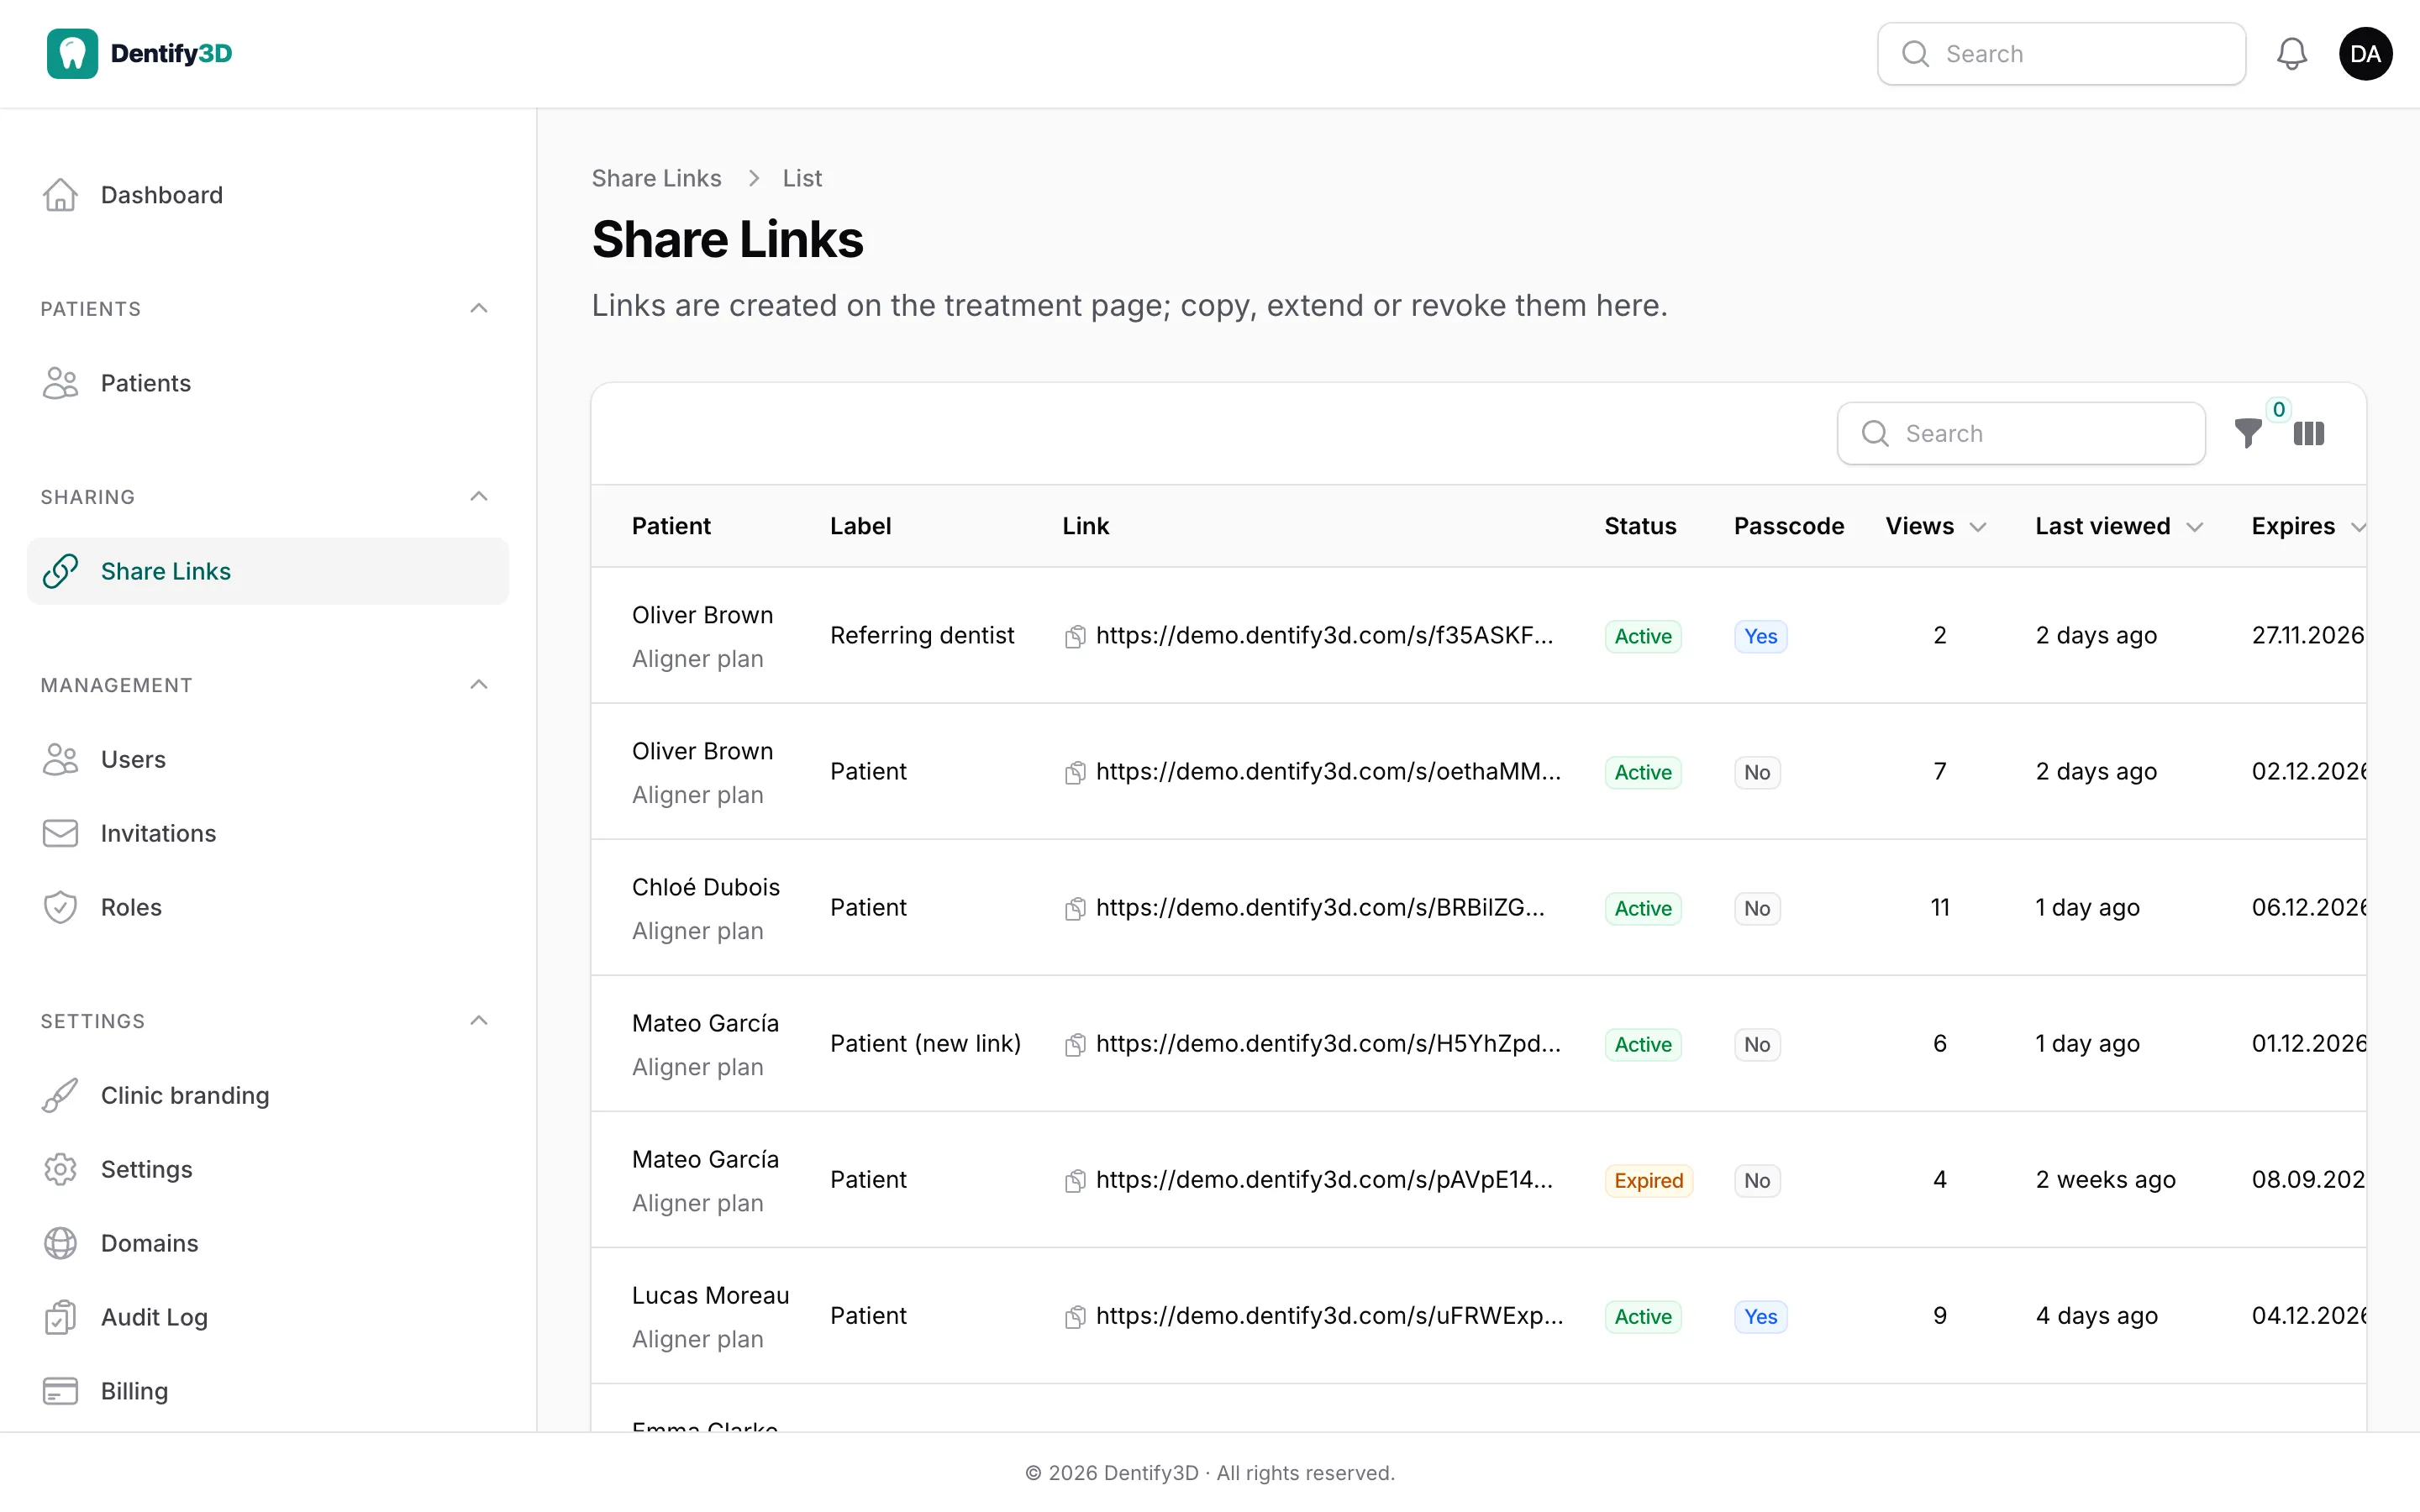Open link https://demo.dentify3d.com/s/uFRWExp...
The image size is (2420, 1512).
pyautogui.click(x=1329, y=1315)
